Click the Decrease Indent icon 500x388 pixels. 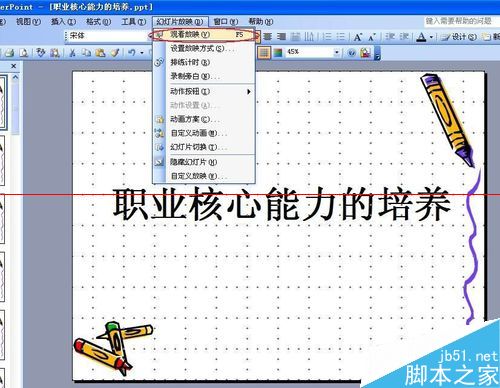point(390,36)
